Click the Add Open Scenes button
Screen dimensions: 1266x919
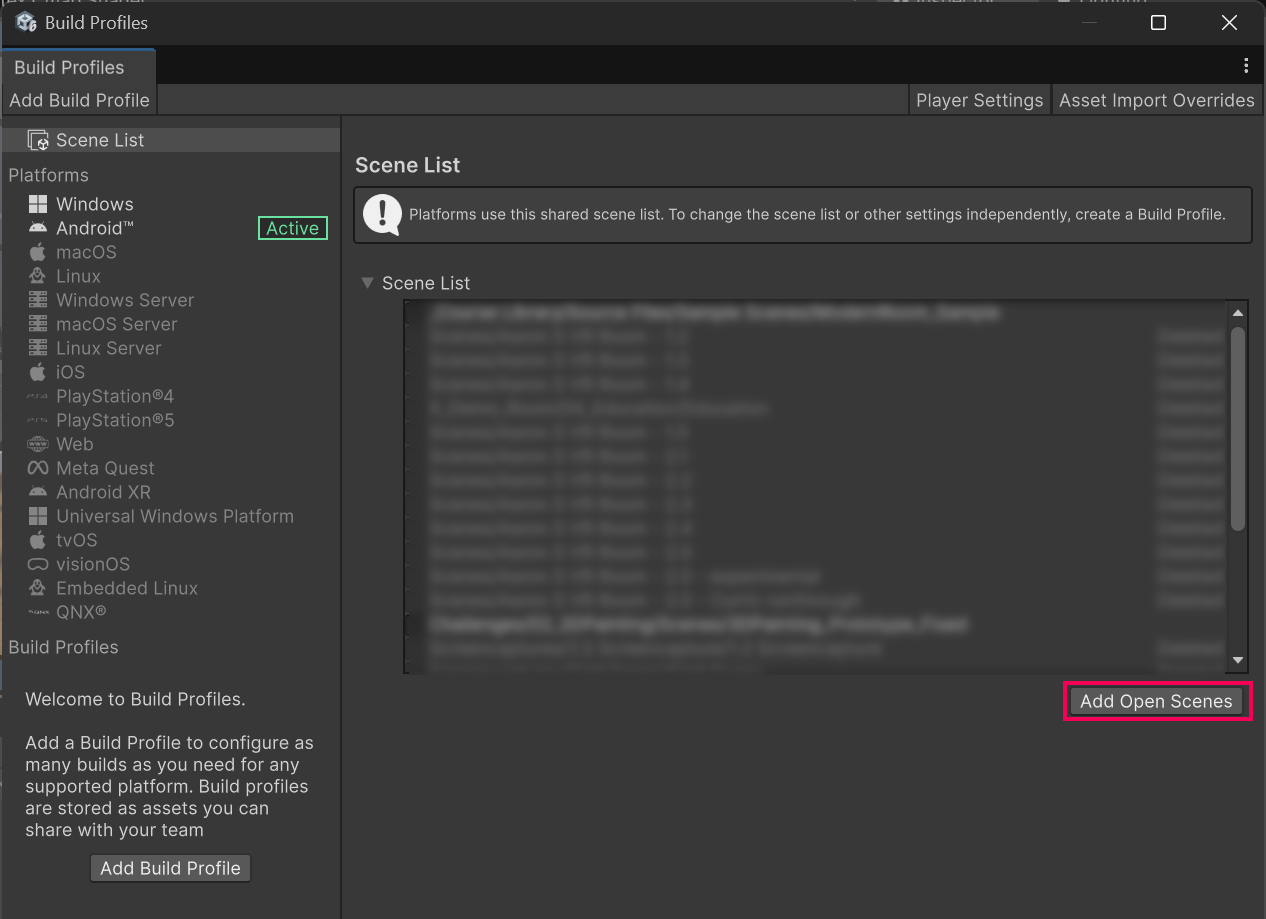[x=1156, y=701]
